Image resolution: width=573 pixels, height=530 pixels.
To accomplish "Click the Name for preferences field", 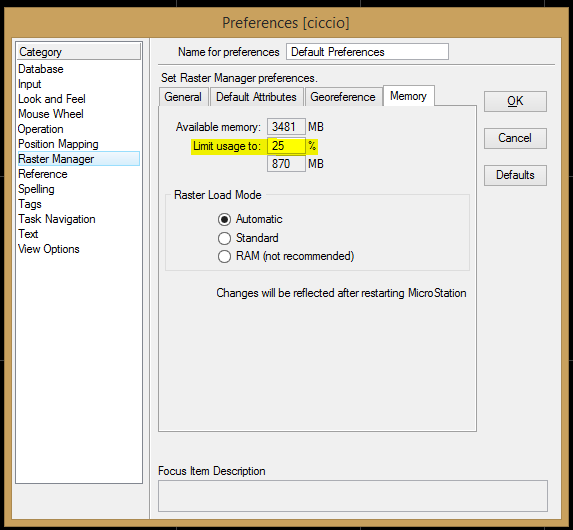I will 367,52.
